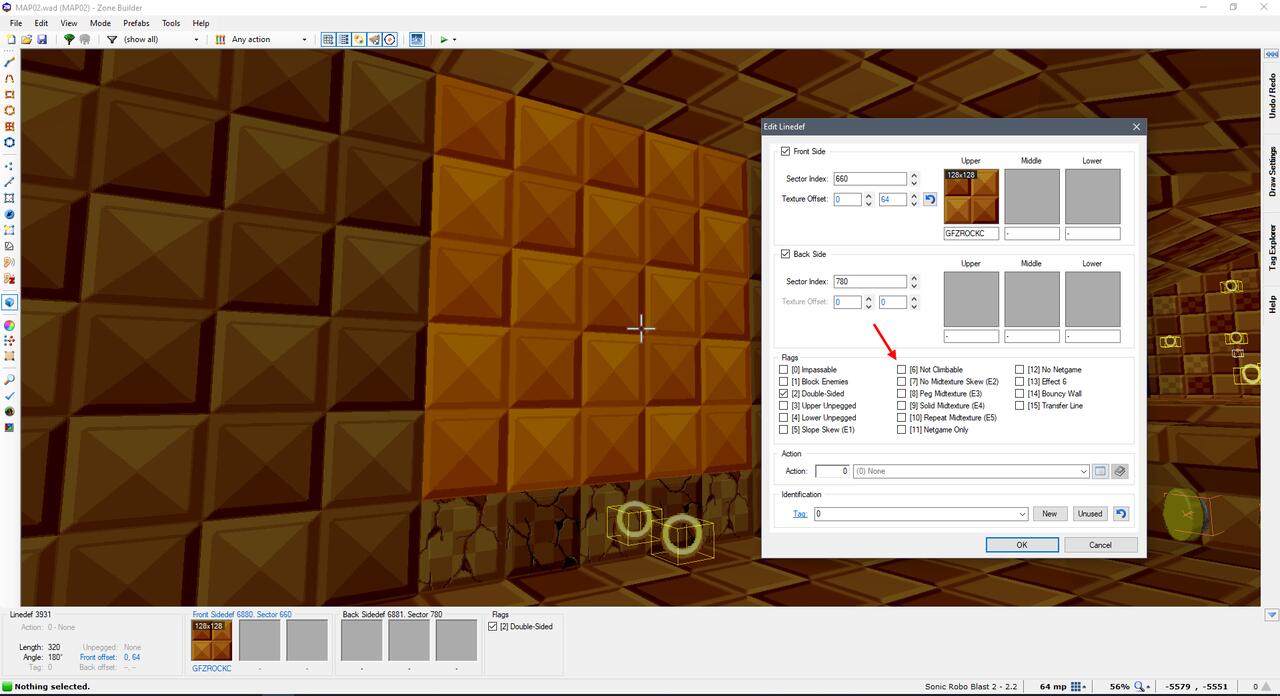The image size is (1280, 696).
Task: Check the [15] Transfer Line flag
Action: pos(1020,406)
